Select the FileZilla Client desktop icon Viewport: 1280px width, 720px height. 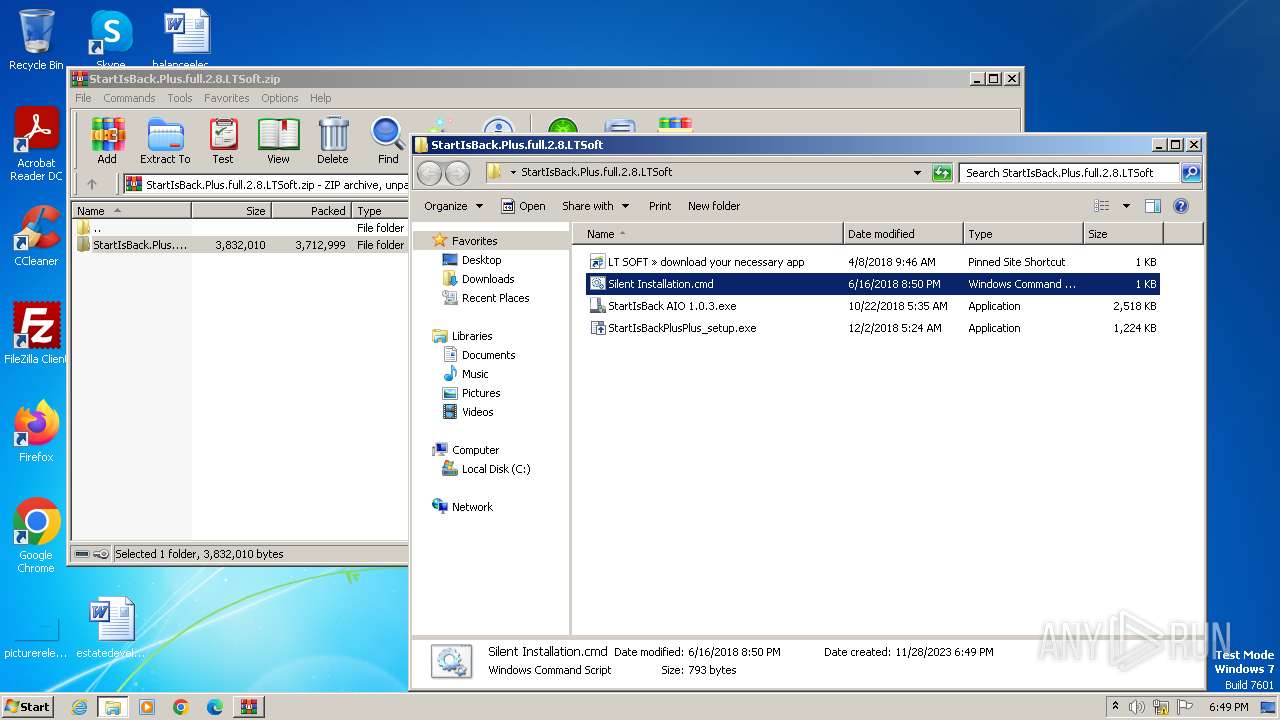[x=36, y=334]
